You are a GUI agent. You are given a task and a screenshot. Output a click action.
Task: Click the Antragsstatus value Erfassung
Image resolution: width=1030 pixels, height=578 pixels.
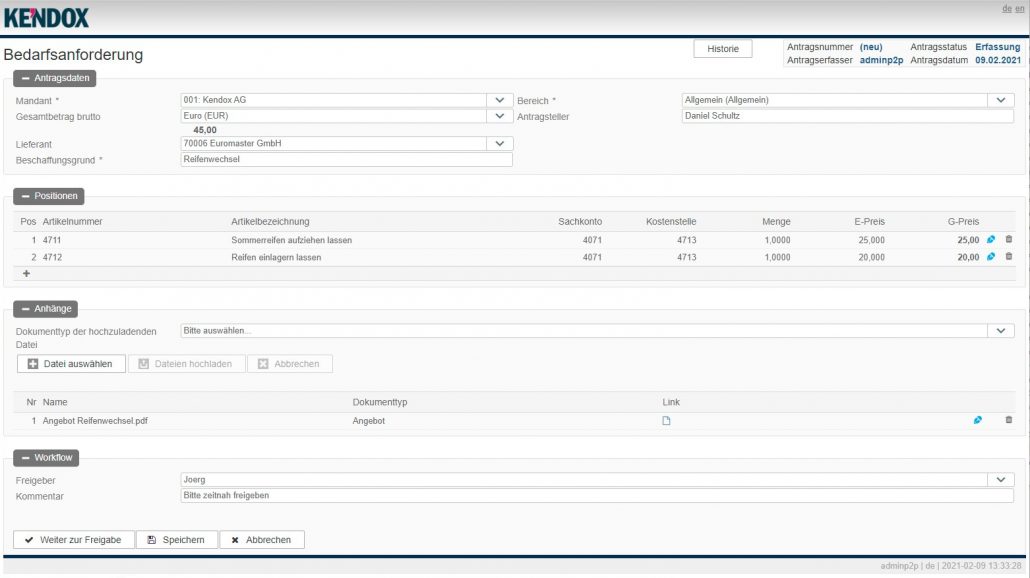point(998,47)
